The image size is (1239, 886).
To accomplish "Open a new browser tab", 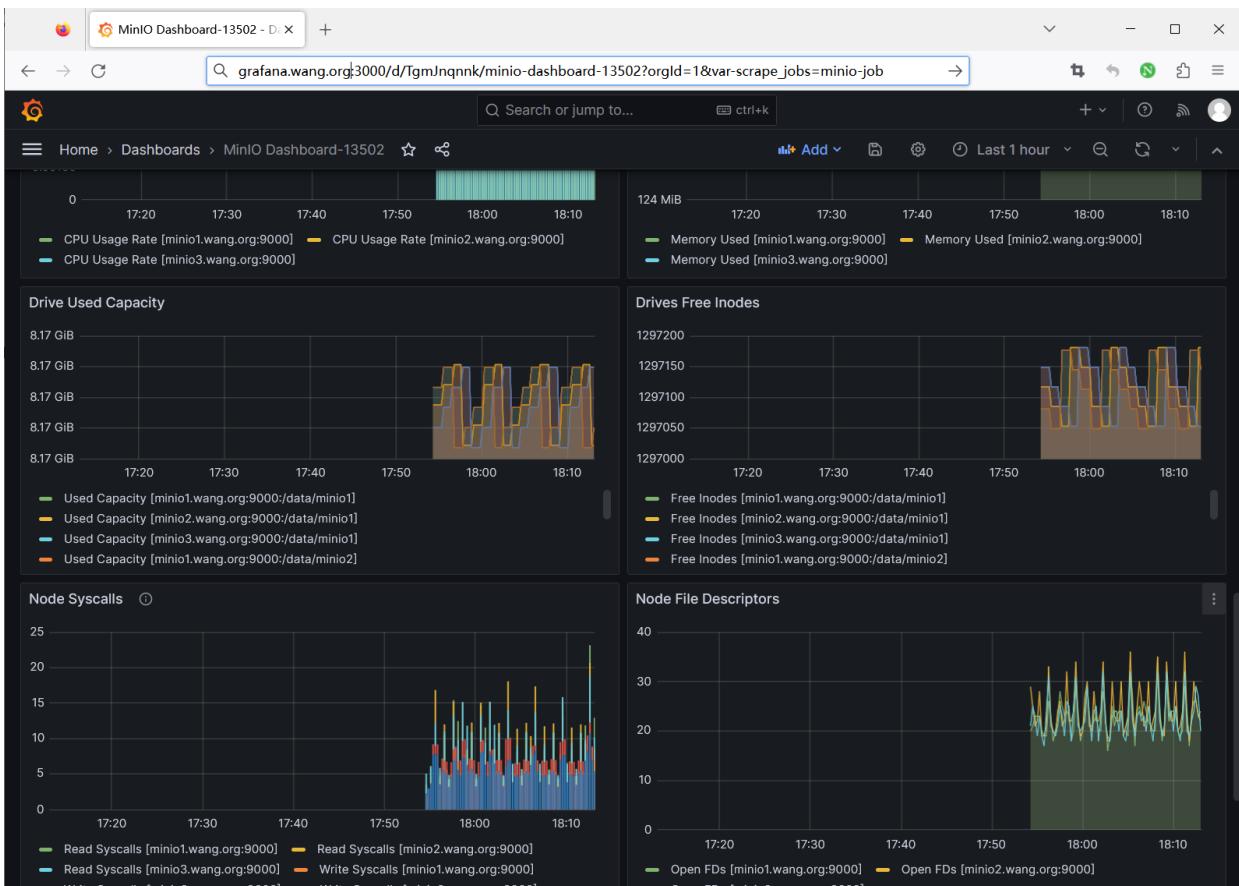I will click(326, 30).
